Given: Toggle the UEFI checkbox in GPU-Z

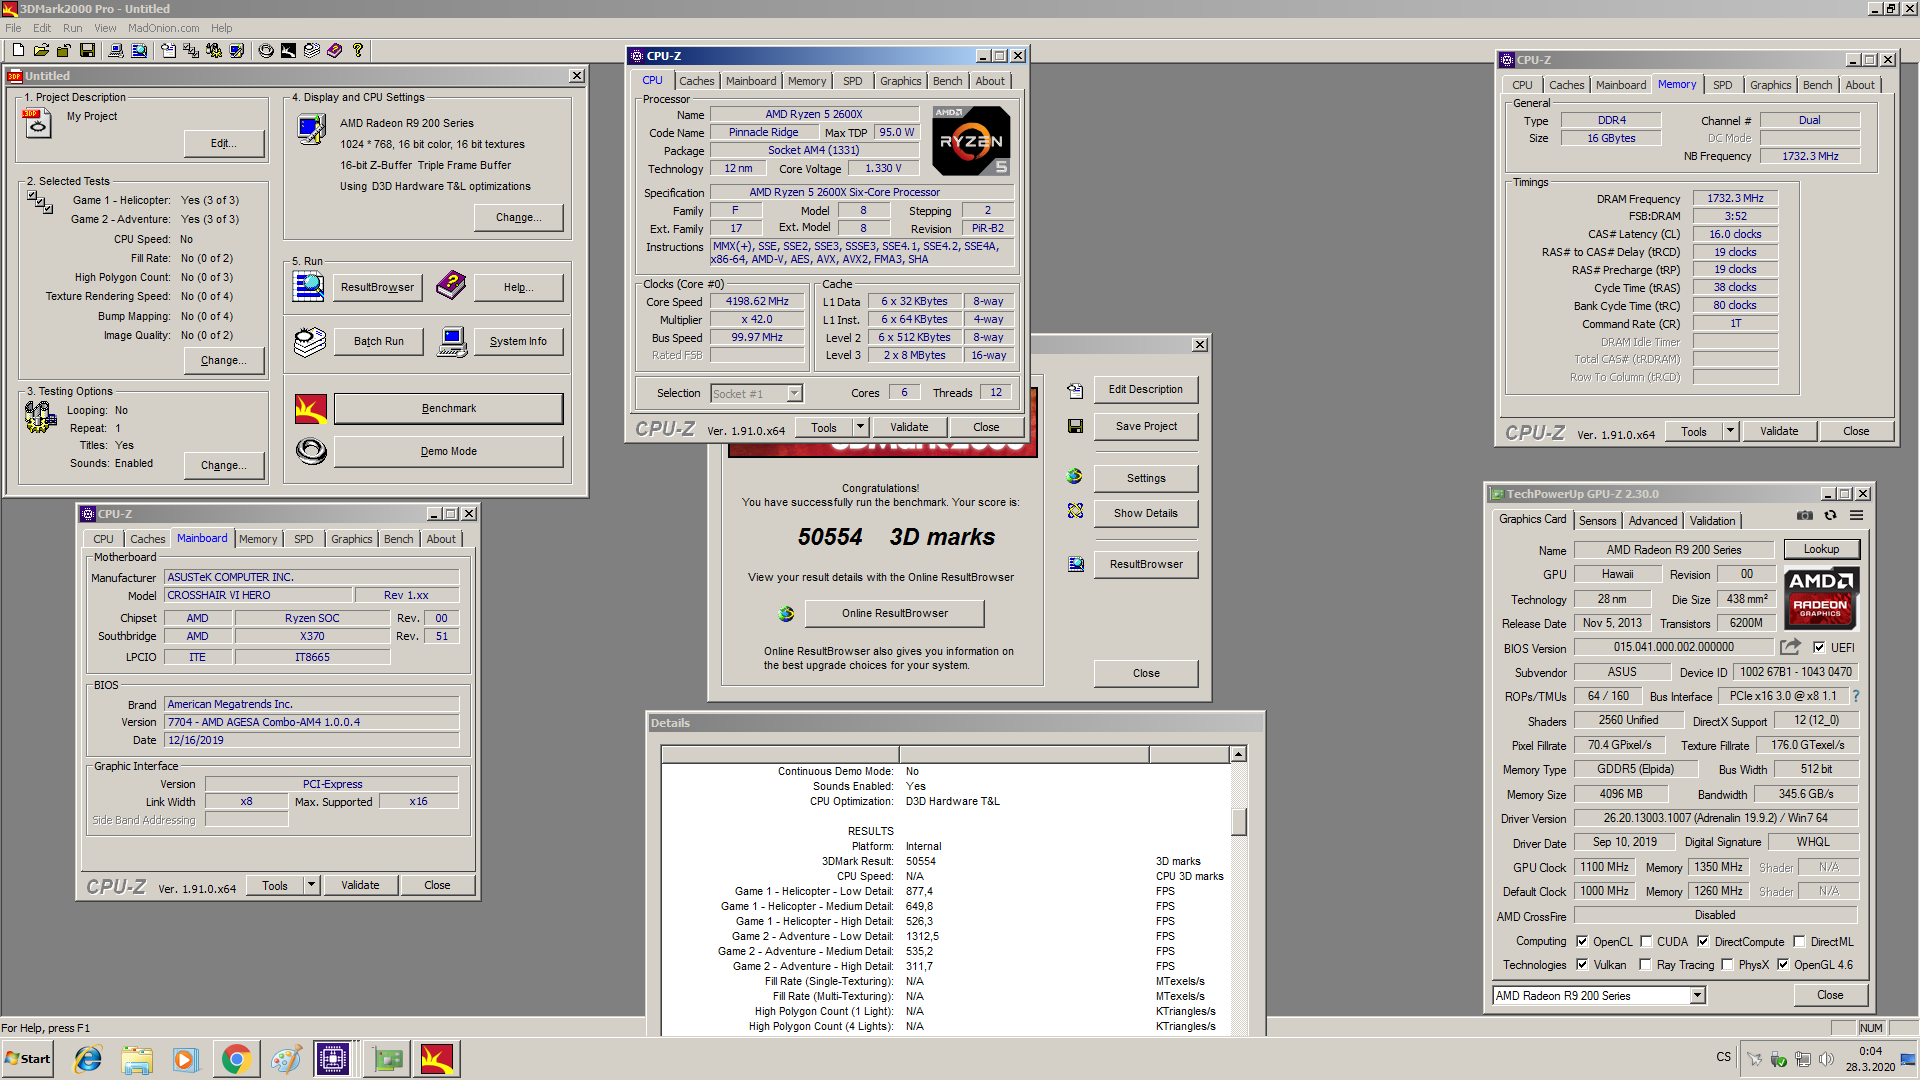Looking at the screenshot, I should tap(1819, 648).
